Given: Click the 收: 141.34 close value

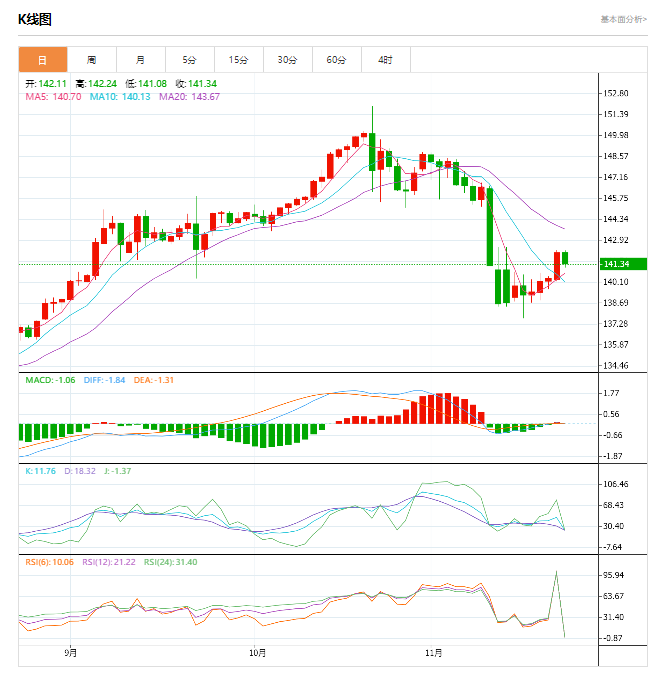Looking at the screenshot, I should pos(196,84).
